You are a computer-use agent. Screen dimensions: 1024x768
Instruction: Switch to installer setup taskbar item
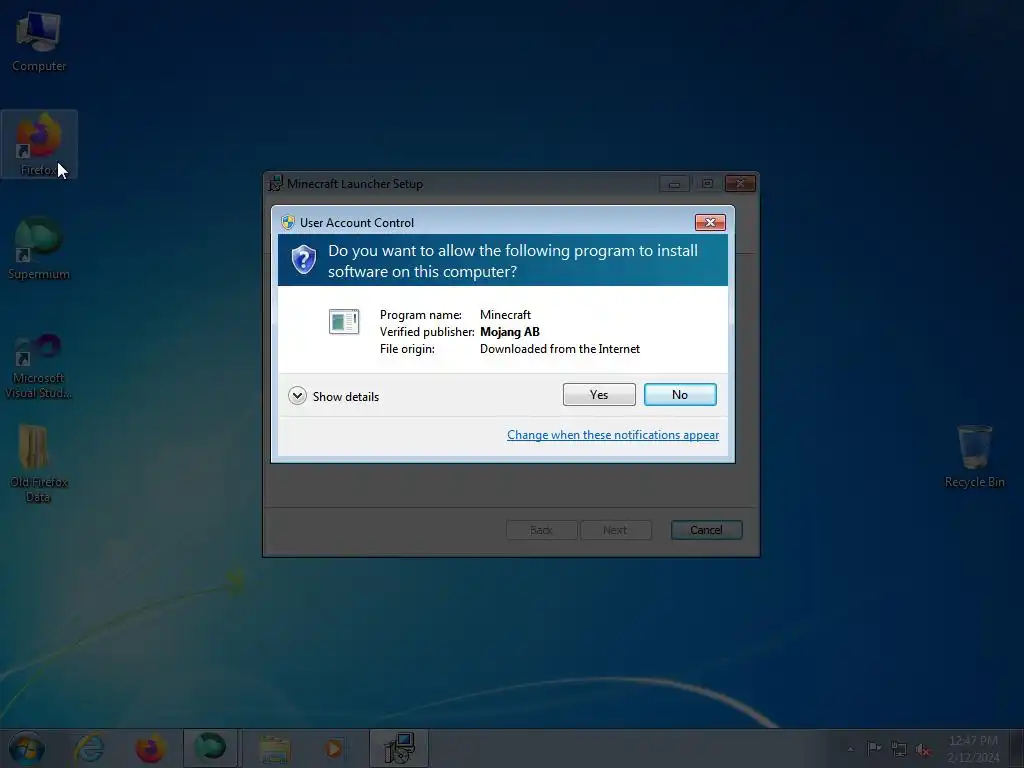[399, 748]
